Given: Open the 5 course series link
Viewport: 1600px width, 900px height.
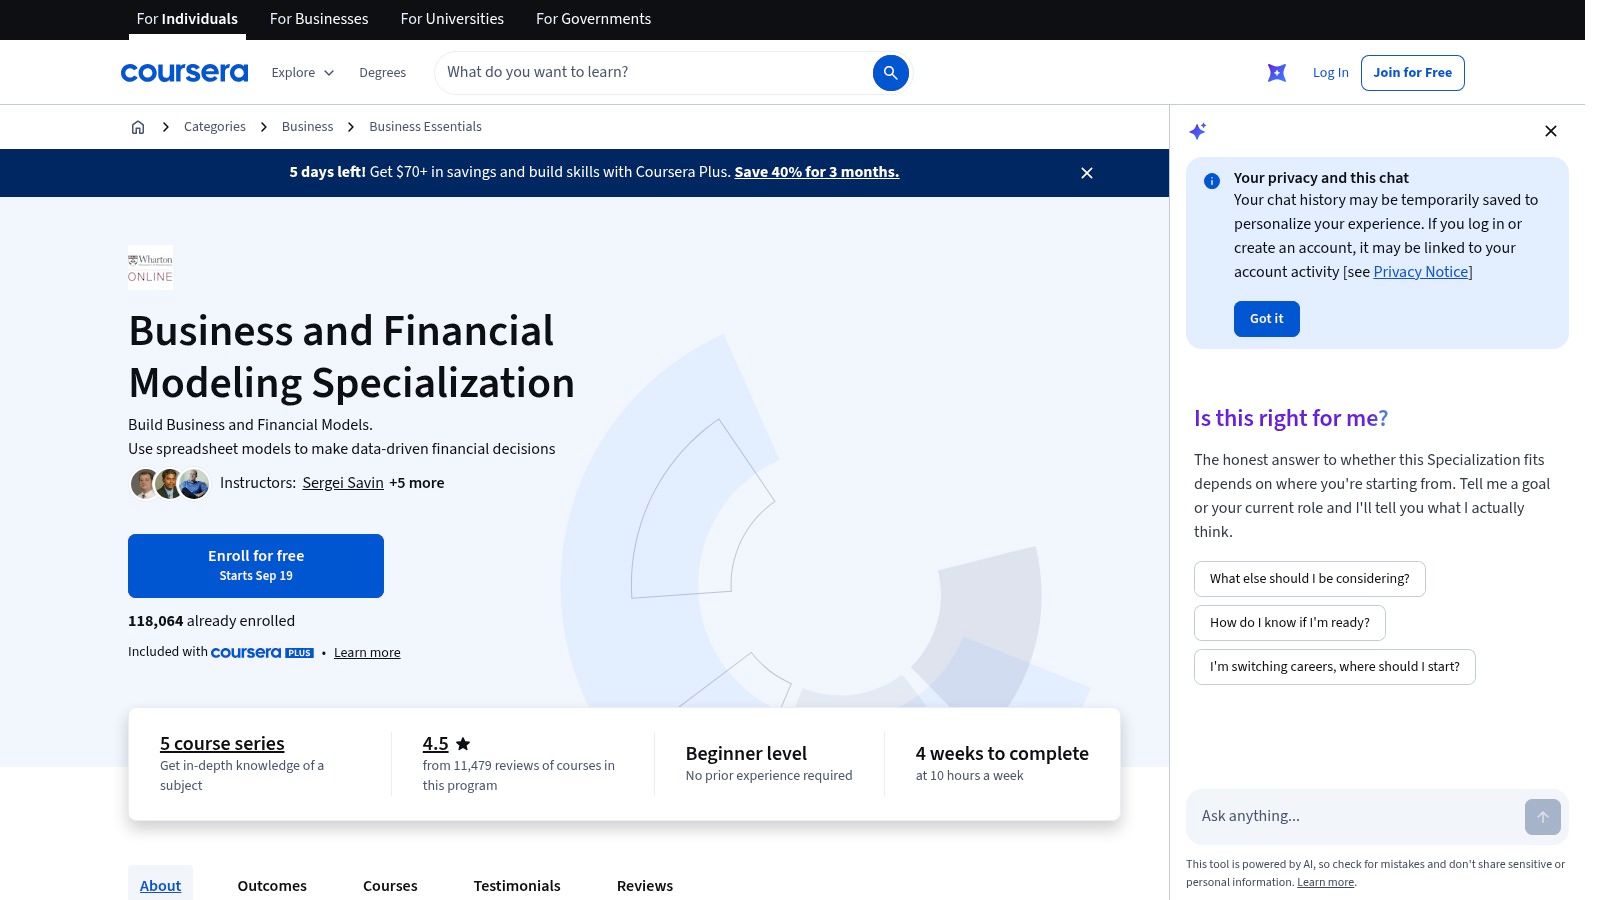Looking at the screenshot, I should point(222,743).
